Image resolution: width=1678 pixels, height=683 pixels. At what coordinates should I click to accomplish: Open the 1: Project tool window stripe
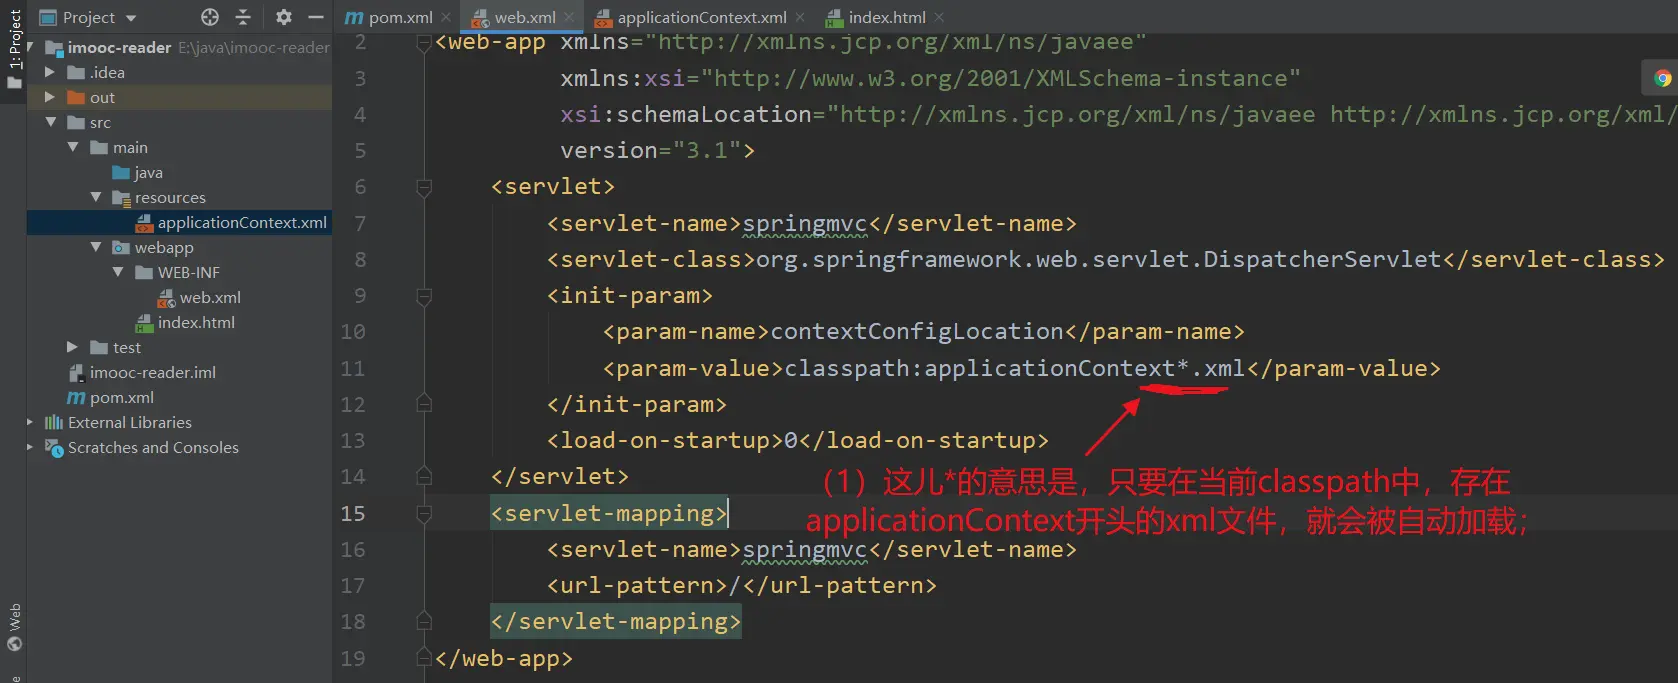pyautogui.click(x=14, y=48)
